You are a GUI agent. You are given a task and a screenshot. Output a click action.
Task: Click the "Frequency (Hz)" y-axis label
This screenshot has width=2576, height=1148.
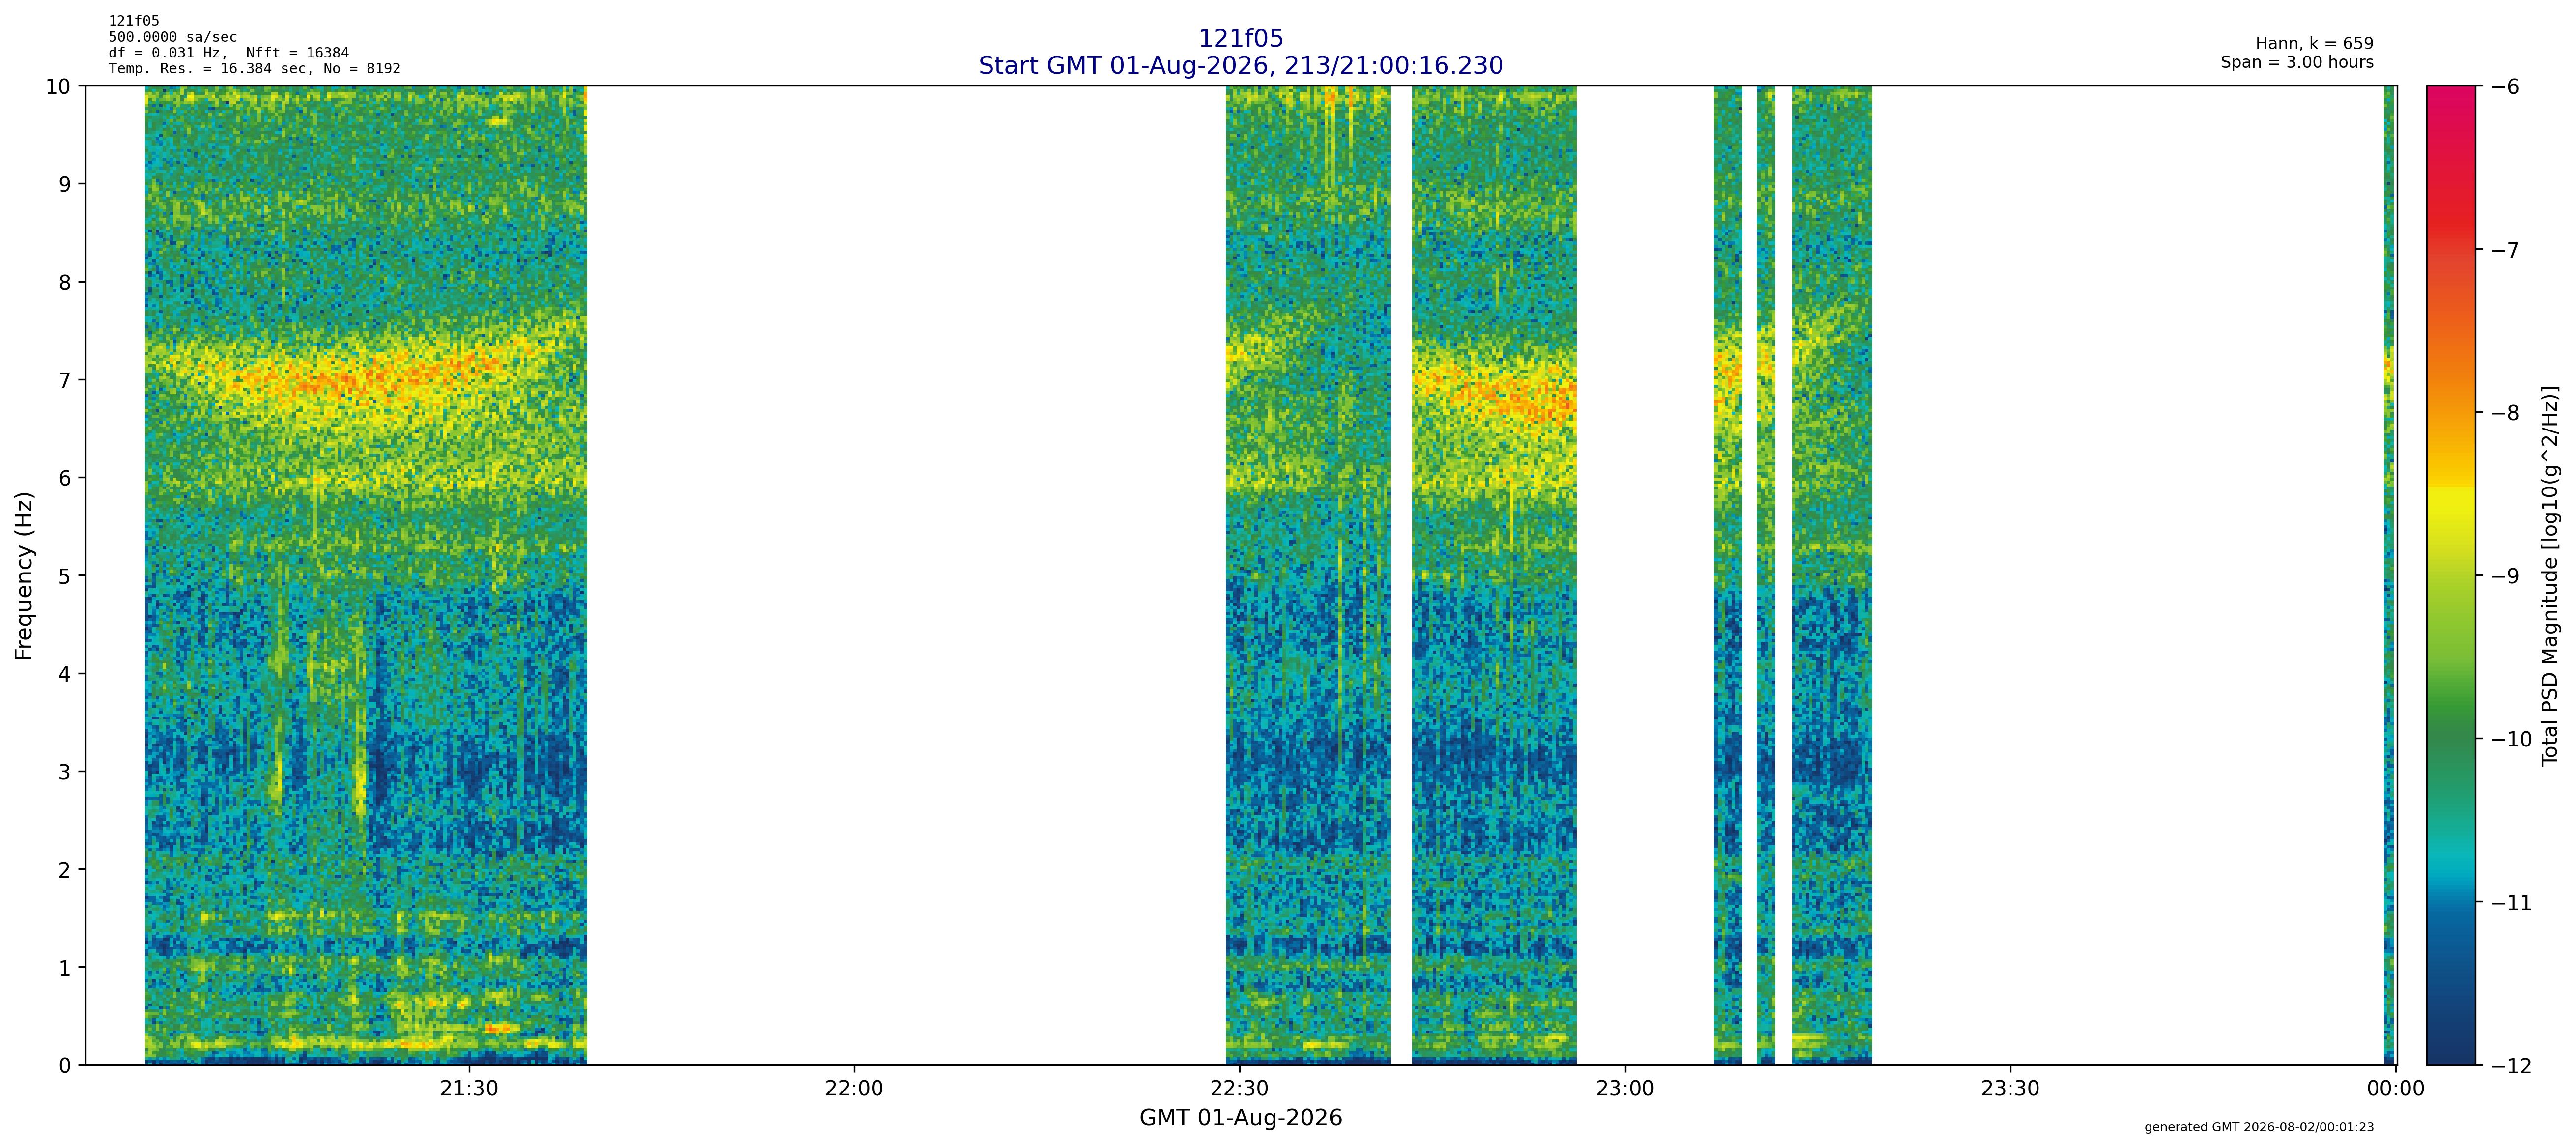[x=25, y=575]
